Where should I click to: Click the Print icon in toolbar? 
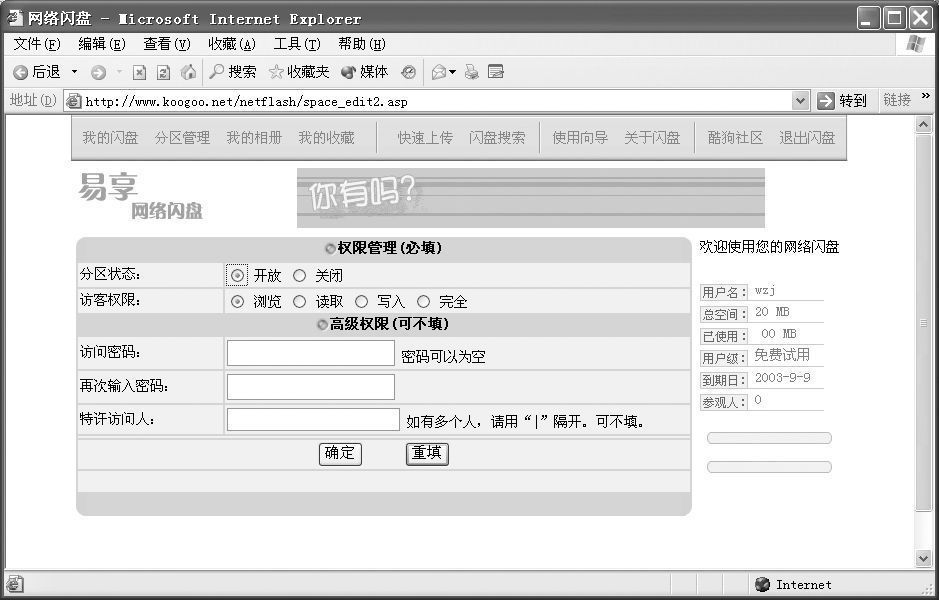471,72
